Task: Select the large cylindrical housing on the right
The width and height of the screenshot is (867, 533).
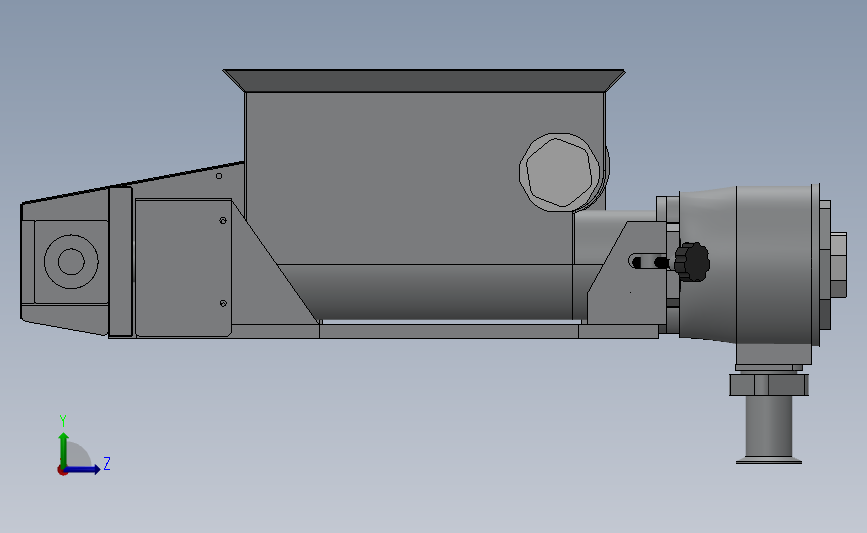Action: pos(774,265)
